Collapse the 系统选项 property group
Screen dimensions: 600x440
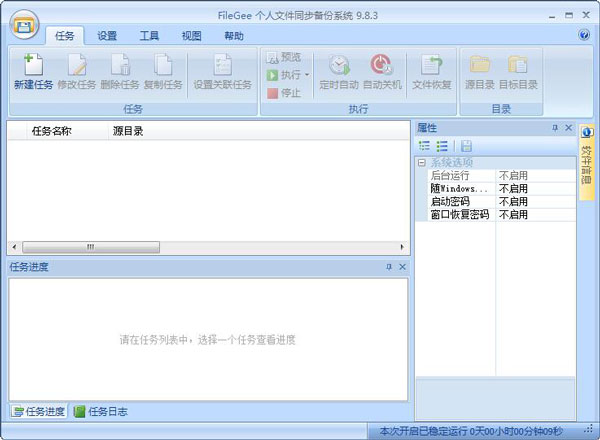click(x=422, y=162)
